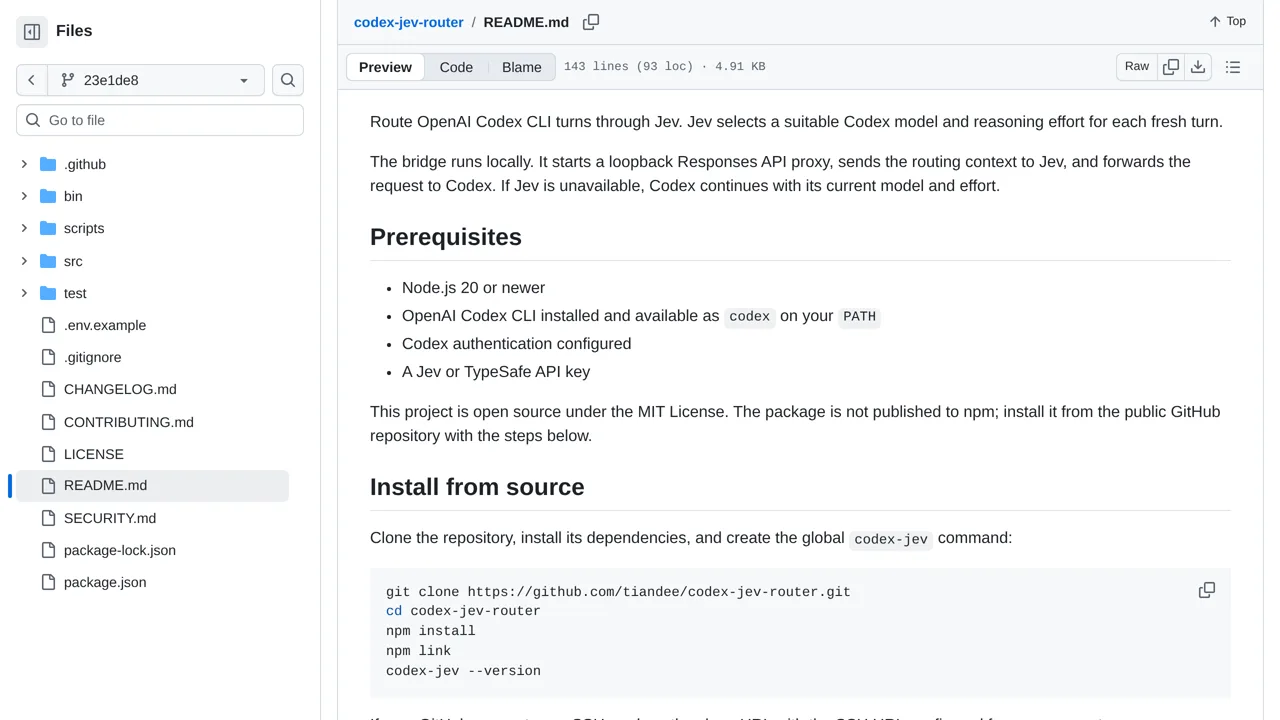Open the .env.example file
Image resolution: width=1280 pixels, height=720 pixels.
(x=105, y=325)
